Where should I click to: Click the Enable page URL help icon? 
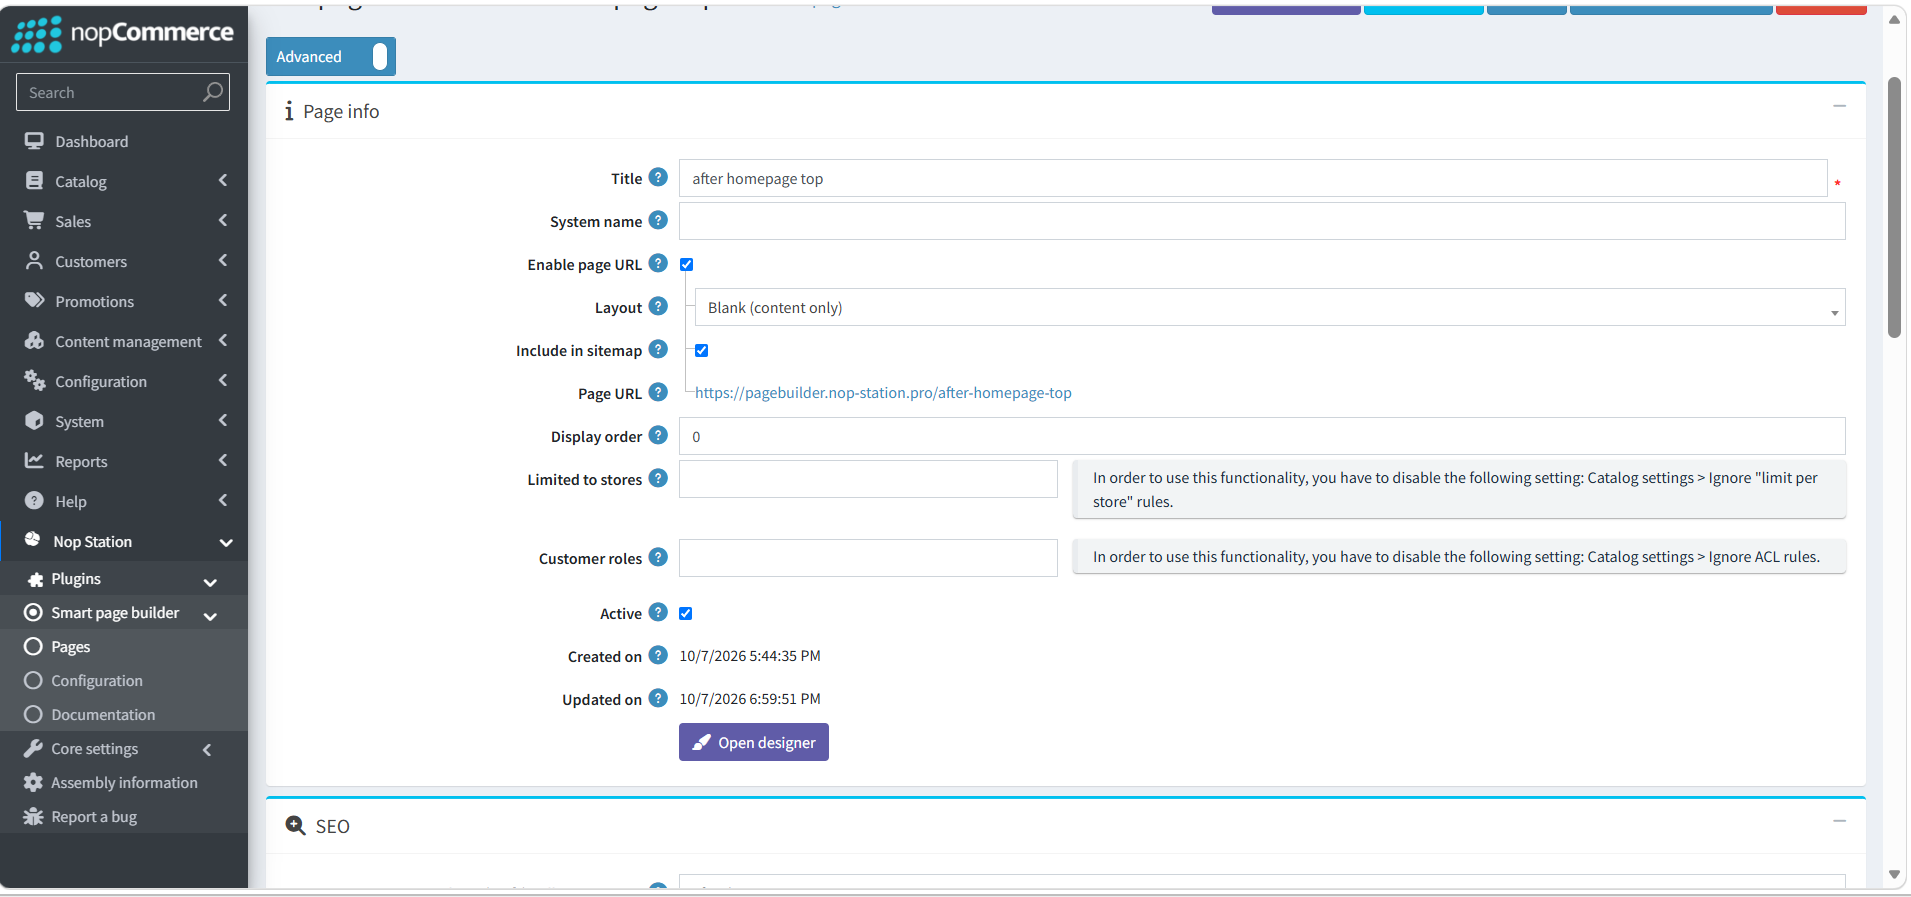[658, 263]
